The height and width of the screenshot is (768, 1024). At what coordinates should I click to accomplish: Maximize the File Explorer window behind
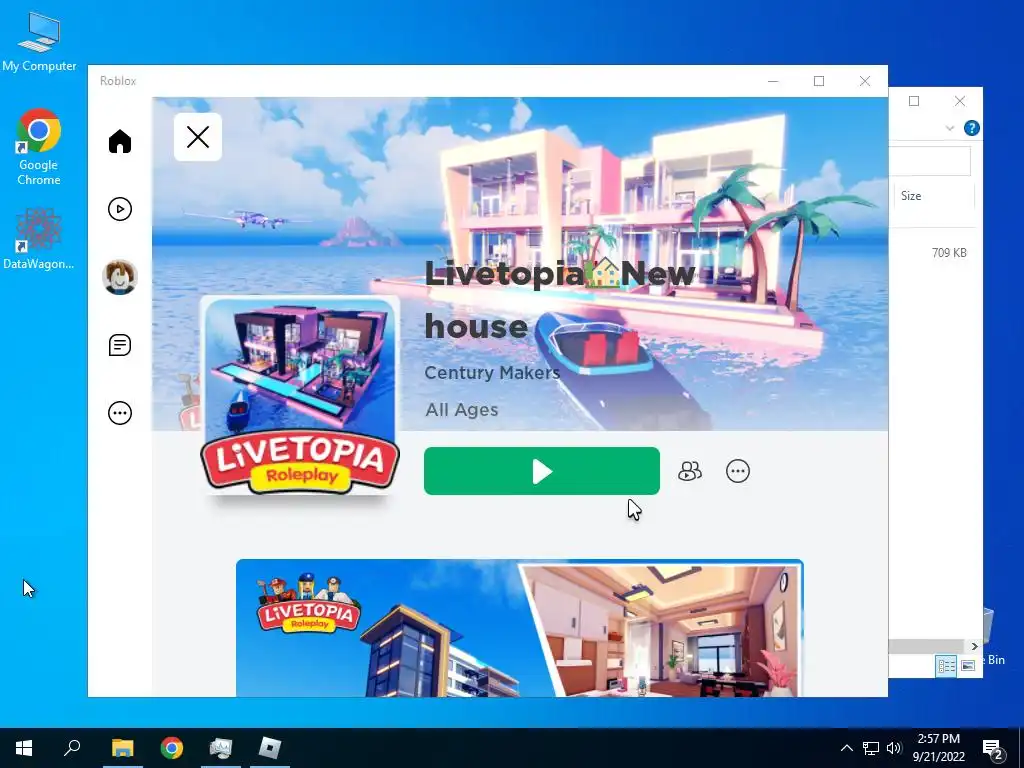point(914,101)
